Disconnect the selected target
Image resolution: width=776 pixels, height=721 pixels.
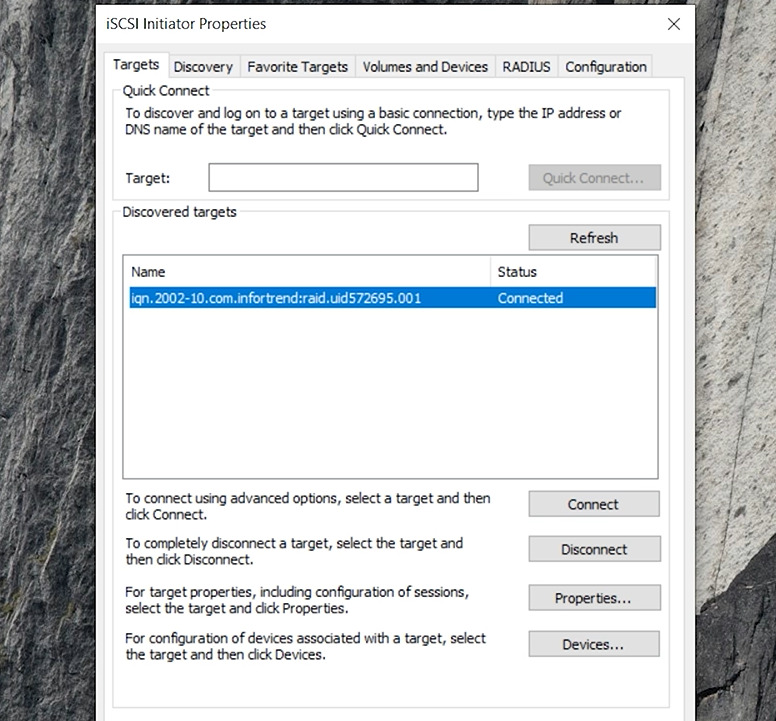(594, 549)
